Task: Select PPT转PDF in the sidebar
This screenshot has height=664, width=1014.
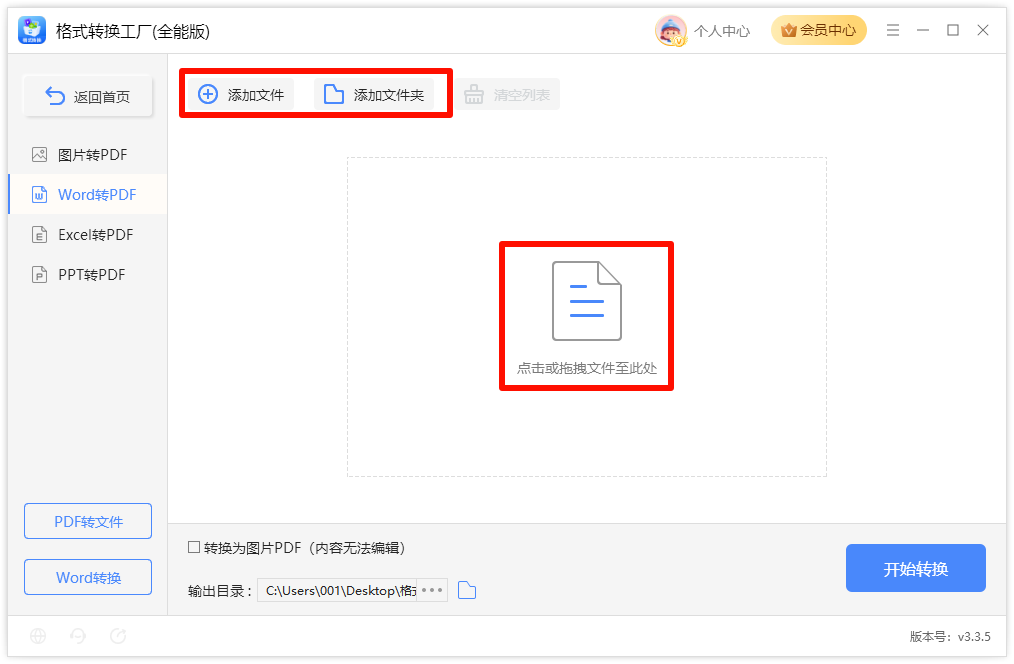Action: tap(87, 275)
